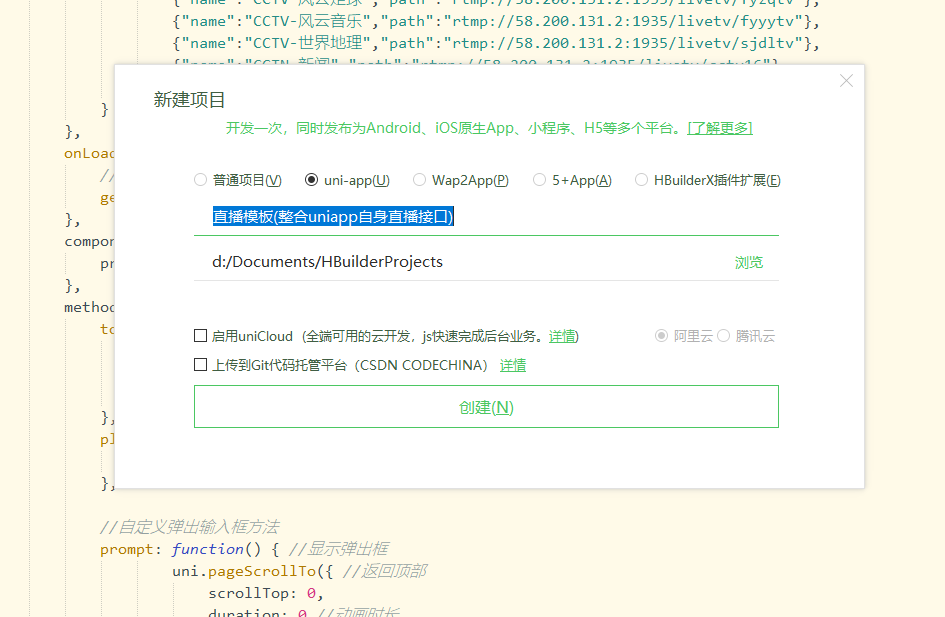Enable the 启用uniCloud checkbox
Screen dimensions: 945x617
pyautogui.click(x=201, y=336)
